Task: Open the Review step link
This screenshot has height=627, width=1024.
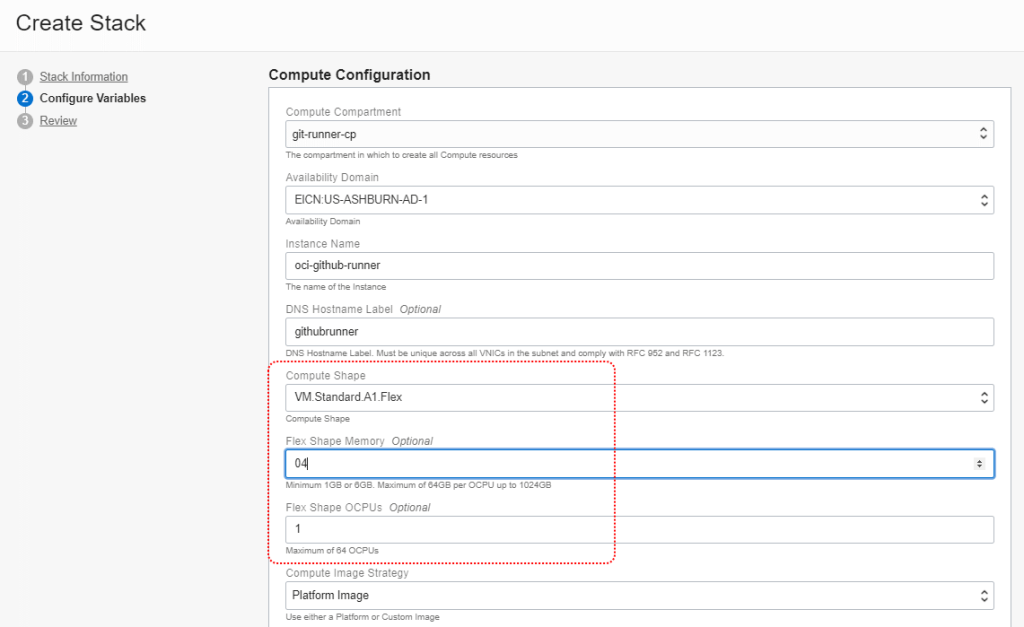Action: (x=58, y=121)
